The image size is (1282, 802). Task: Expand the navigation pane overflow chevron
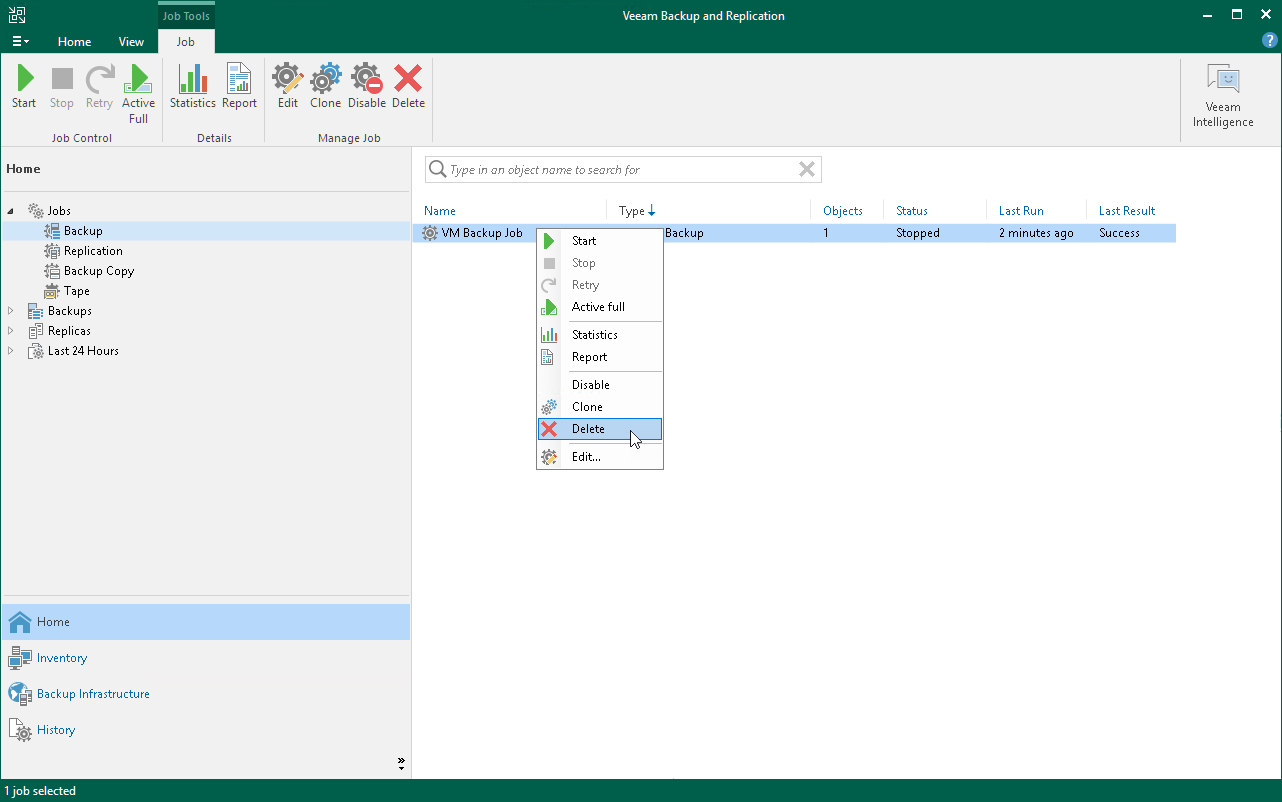coord(401,764)
